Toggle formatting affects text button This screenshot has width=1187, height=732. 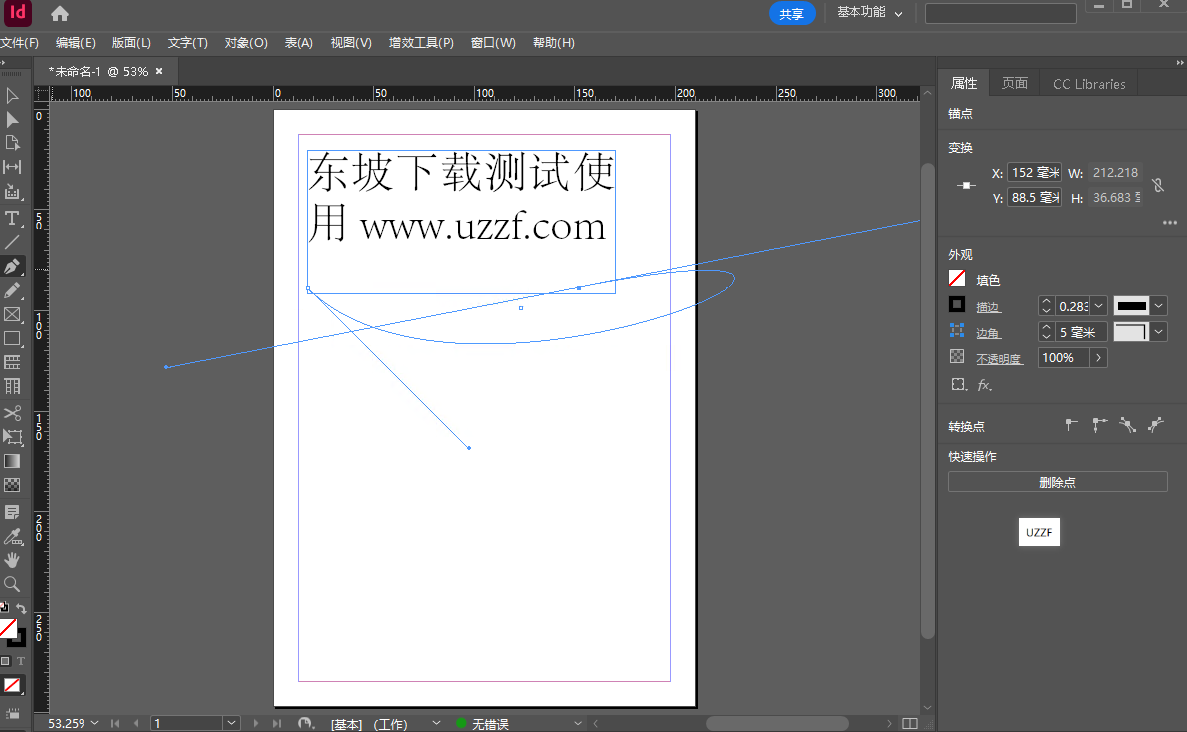pos(21,662)
